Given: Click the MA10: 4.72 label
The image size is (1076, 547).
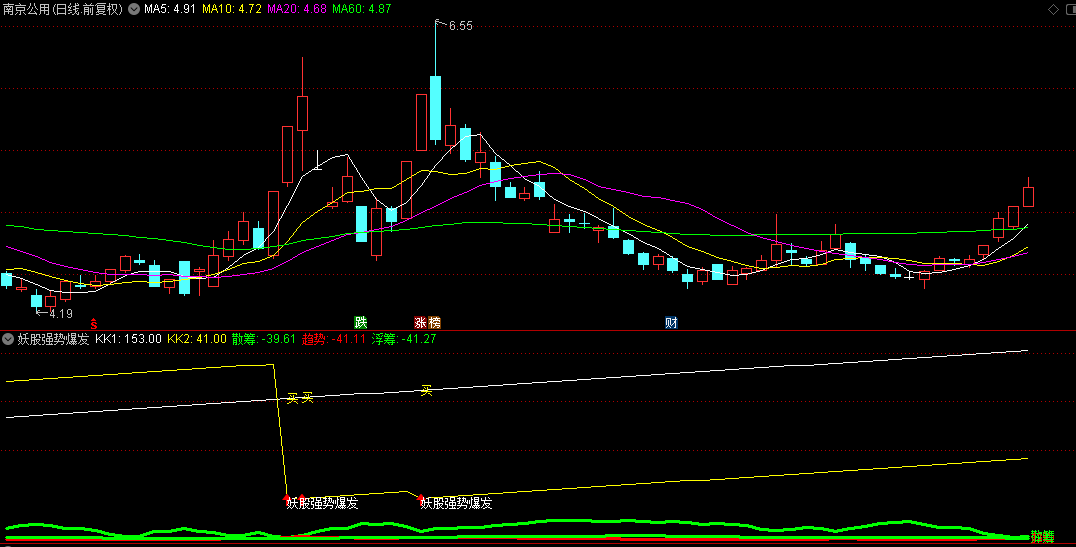Looking at the screenshot, I should pyautogui.click(x=231, y=9).
